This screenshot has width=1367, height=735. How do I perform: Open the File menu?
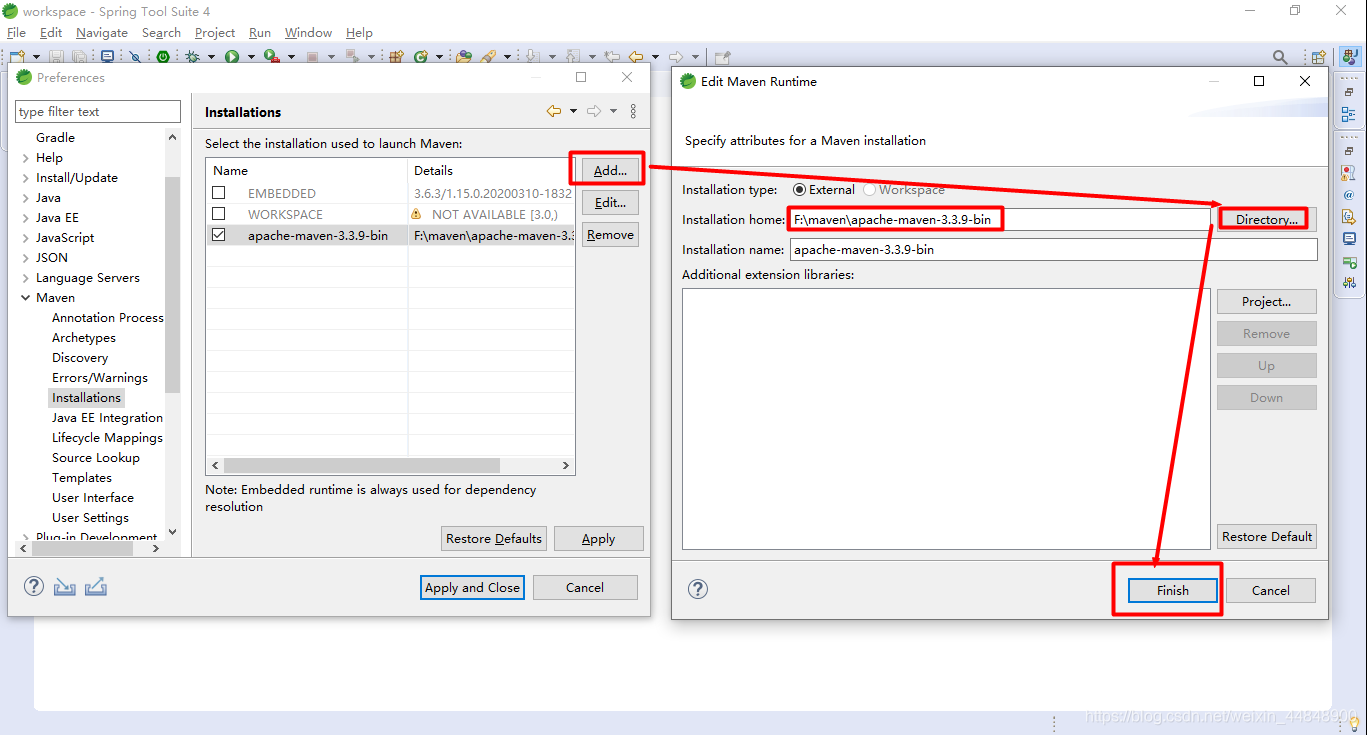16,33
